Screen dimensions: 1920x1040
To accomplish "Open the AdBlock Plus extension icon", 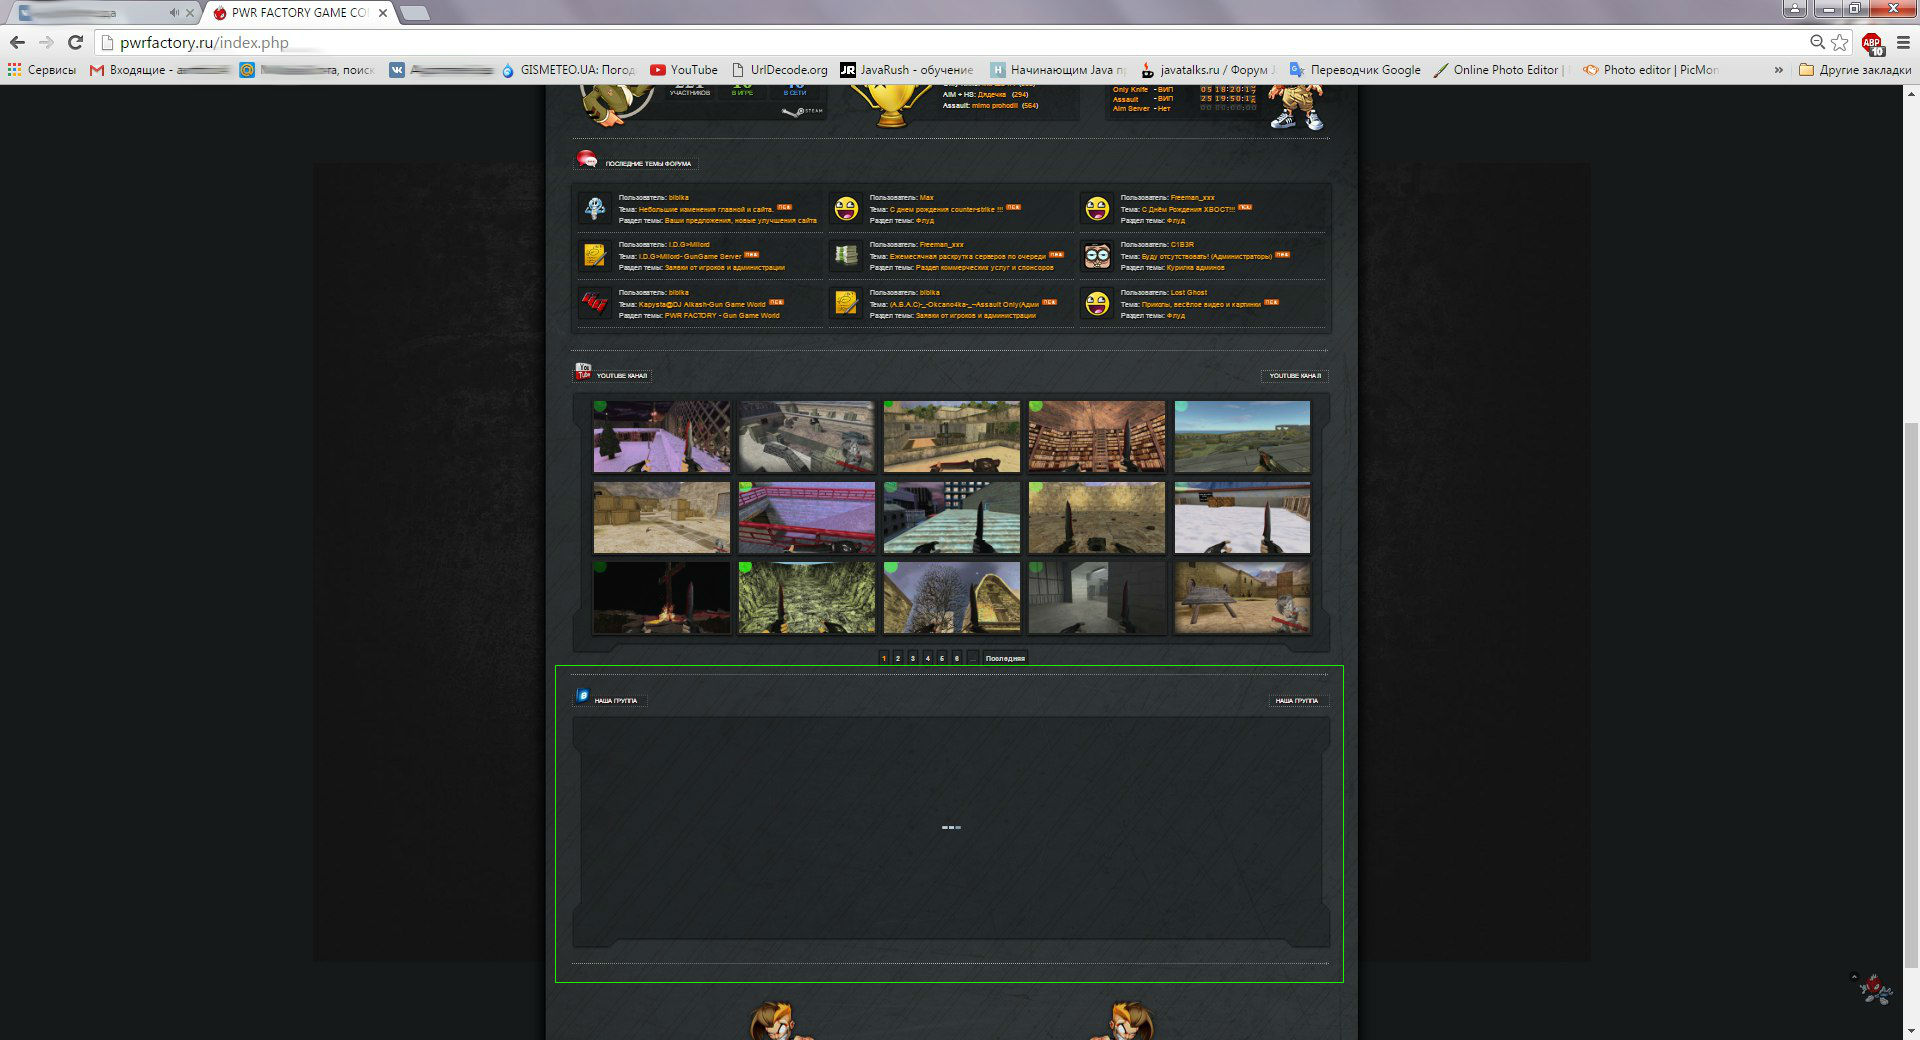I will [1872, 43].
